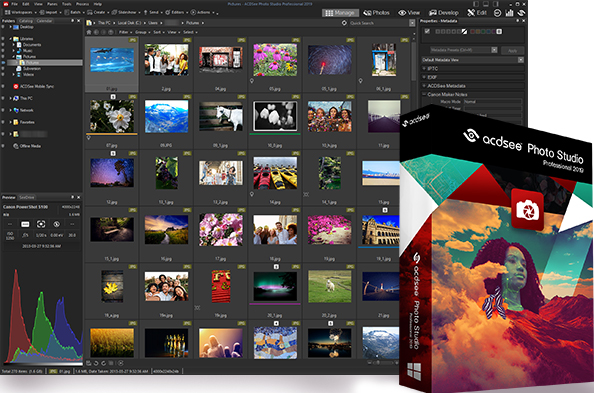Viewport: 594px width, 393px height.
Task: Open the Message Center icon beside Dashboard
Action: [x=521, y=13]
